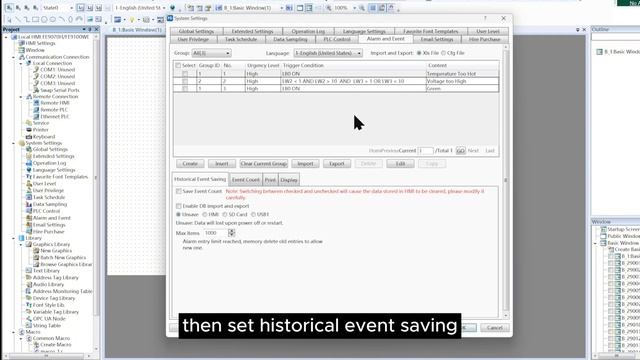Switch to the Global Settings tab
640x360 pixels.
click(196, 31)
